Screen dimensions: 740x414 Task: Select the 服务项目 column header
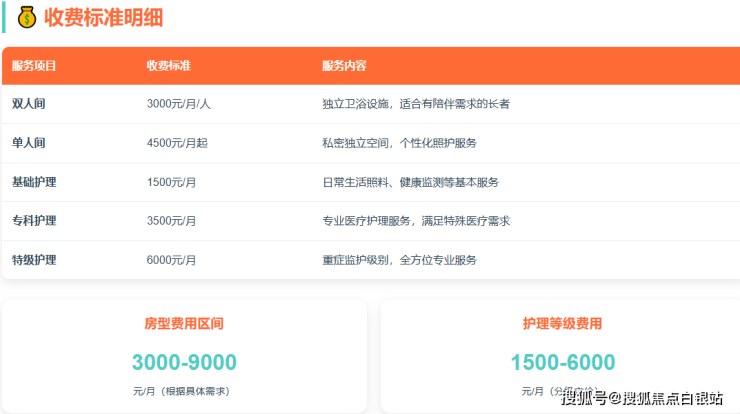tap(34, 66)
